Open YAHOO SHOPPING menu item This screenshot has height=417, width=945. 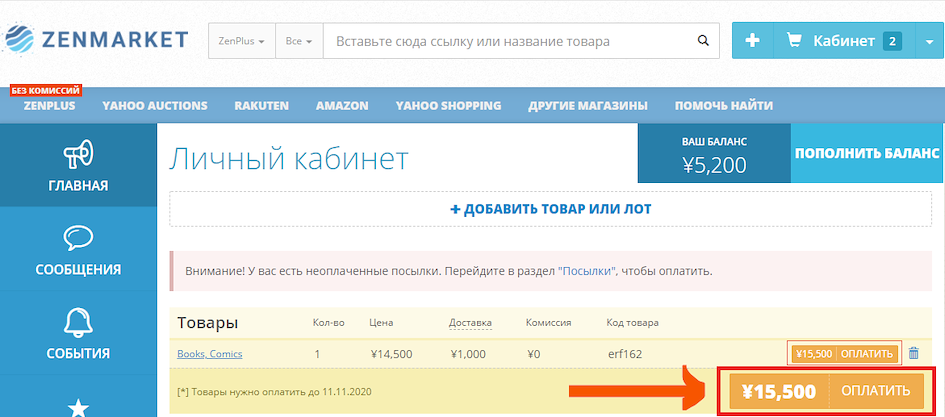pos(448,105)
